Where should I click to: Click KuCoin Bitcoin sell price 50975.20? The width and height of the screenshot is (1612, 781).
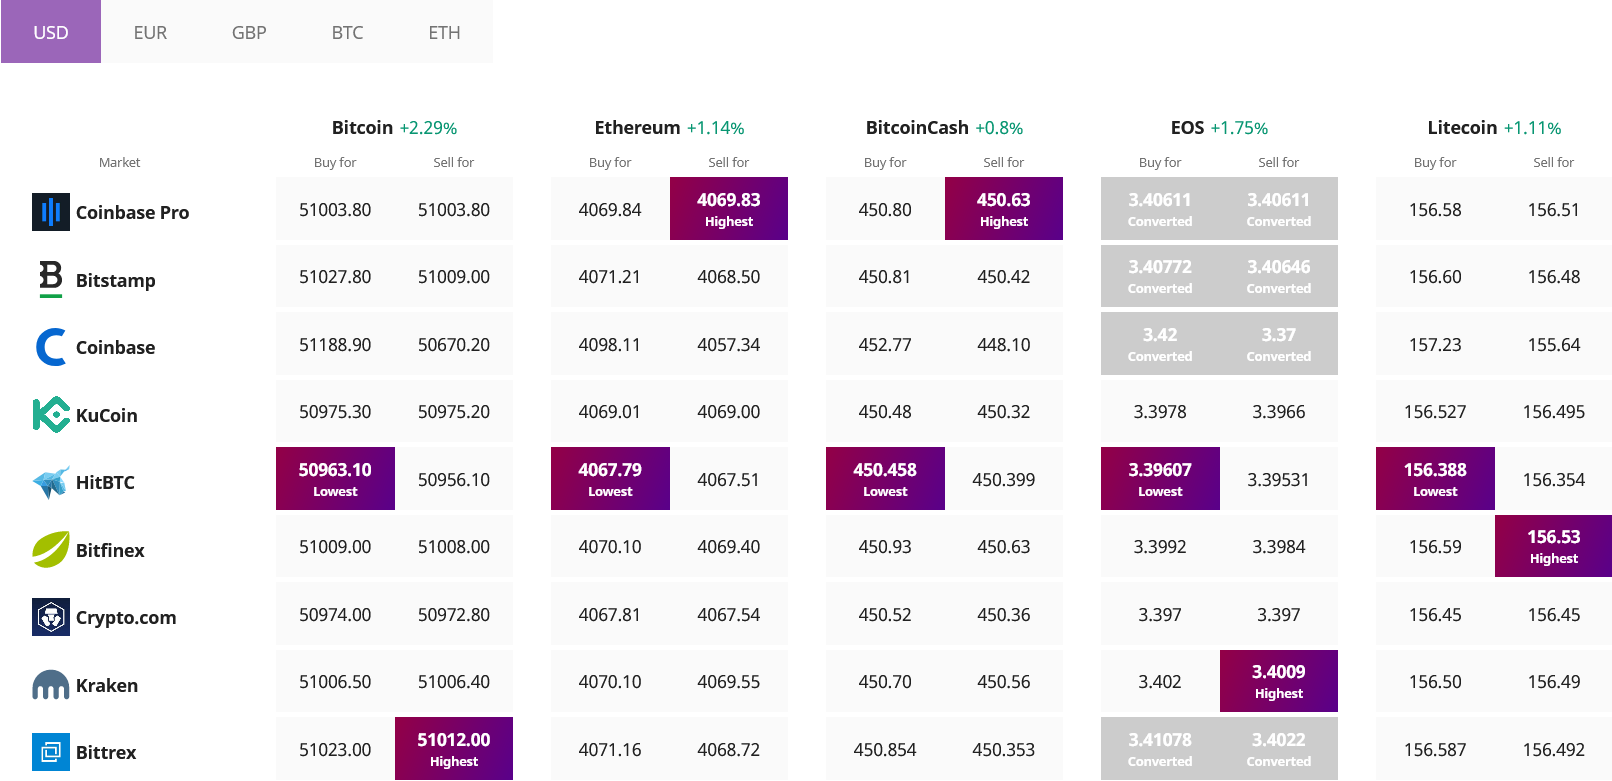click(454, 411)
